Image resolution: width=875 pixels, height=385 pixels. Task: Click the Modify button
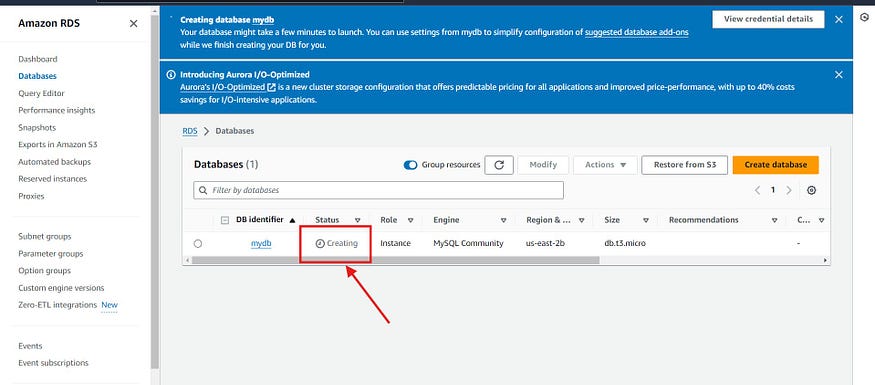click(x=543, y=165)
